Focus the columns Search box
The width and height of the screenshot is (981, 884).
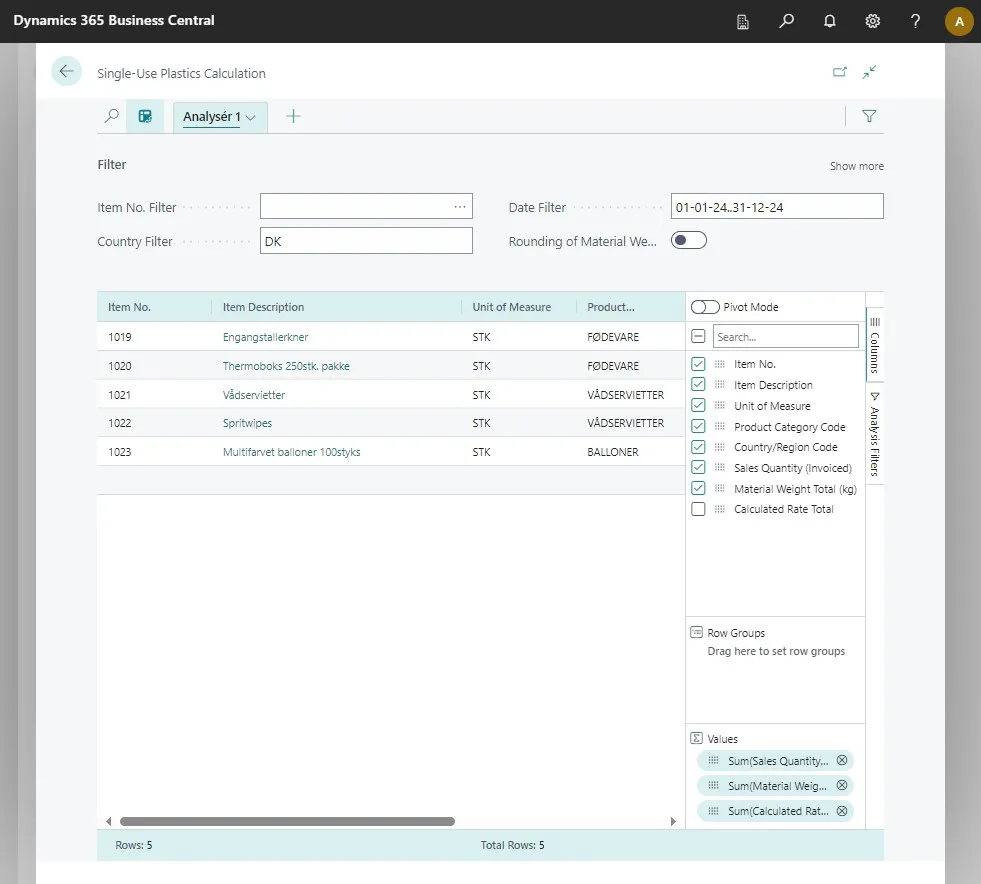click(x=786, y=337)
